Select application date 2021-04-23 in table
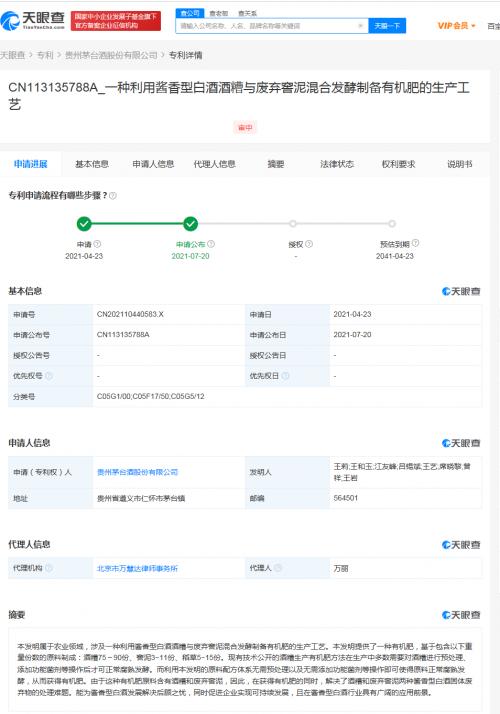This screenshot has width=500, height=714. click(x=352, y=314)
